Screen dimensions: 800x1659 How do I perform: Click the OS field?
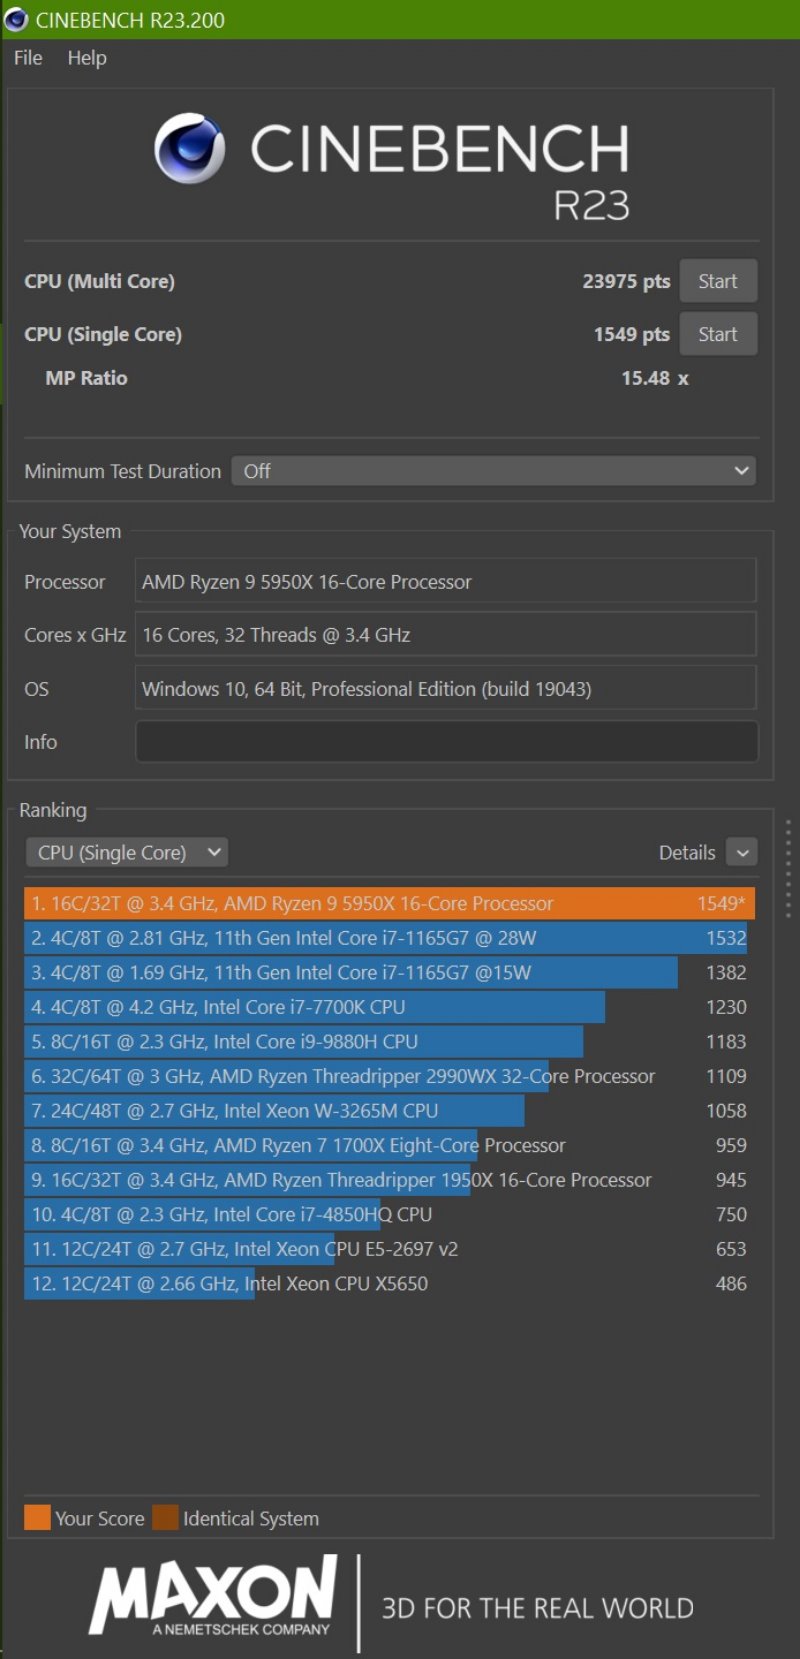(x=446, y=689)
